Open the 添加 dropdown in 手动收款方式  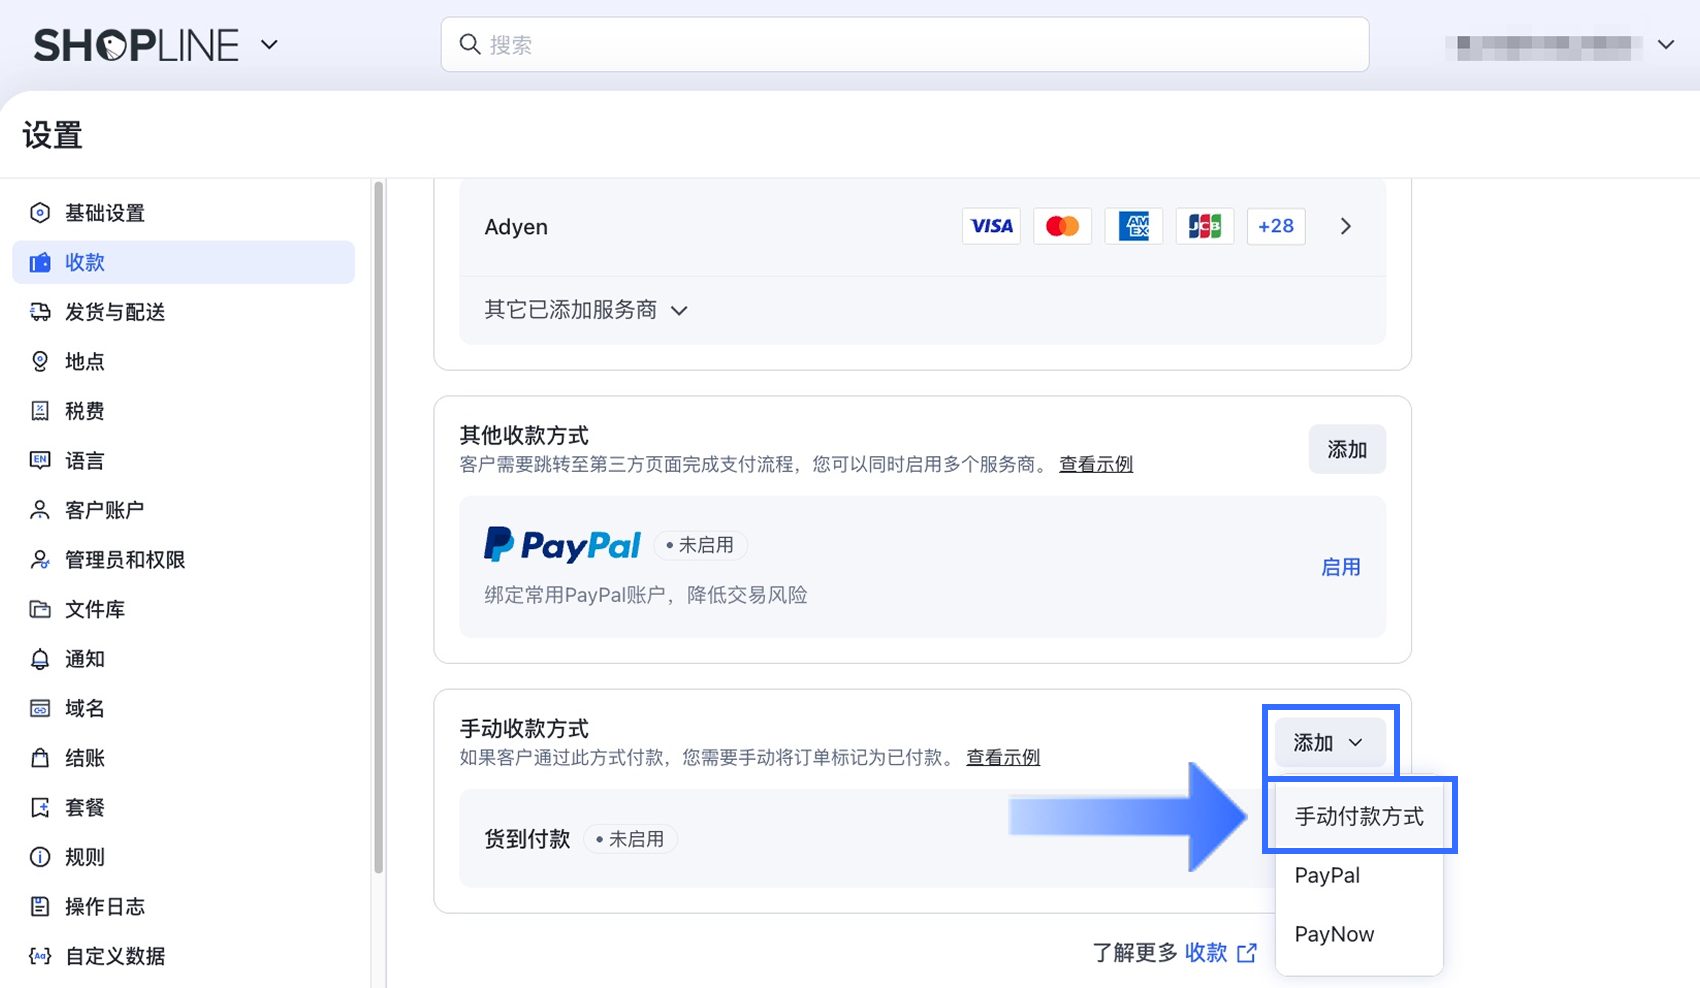[1329, 742]
